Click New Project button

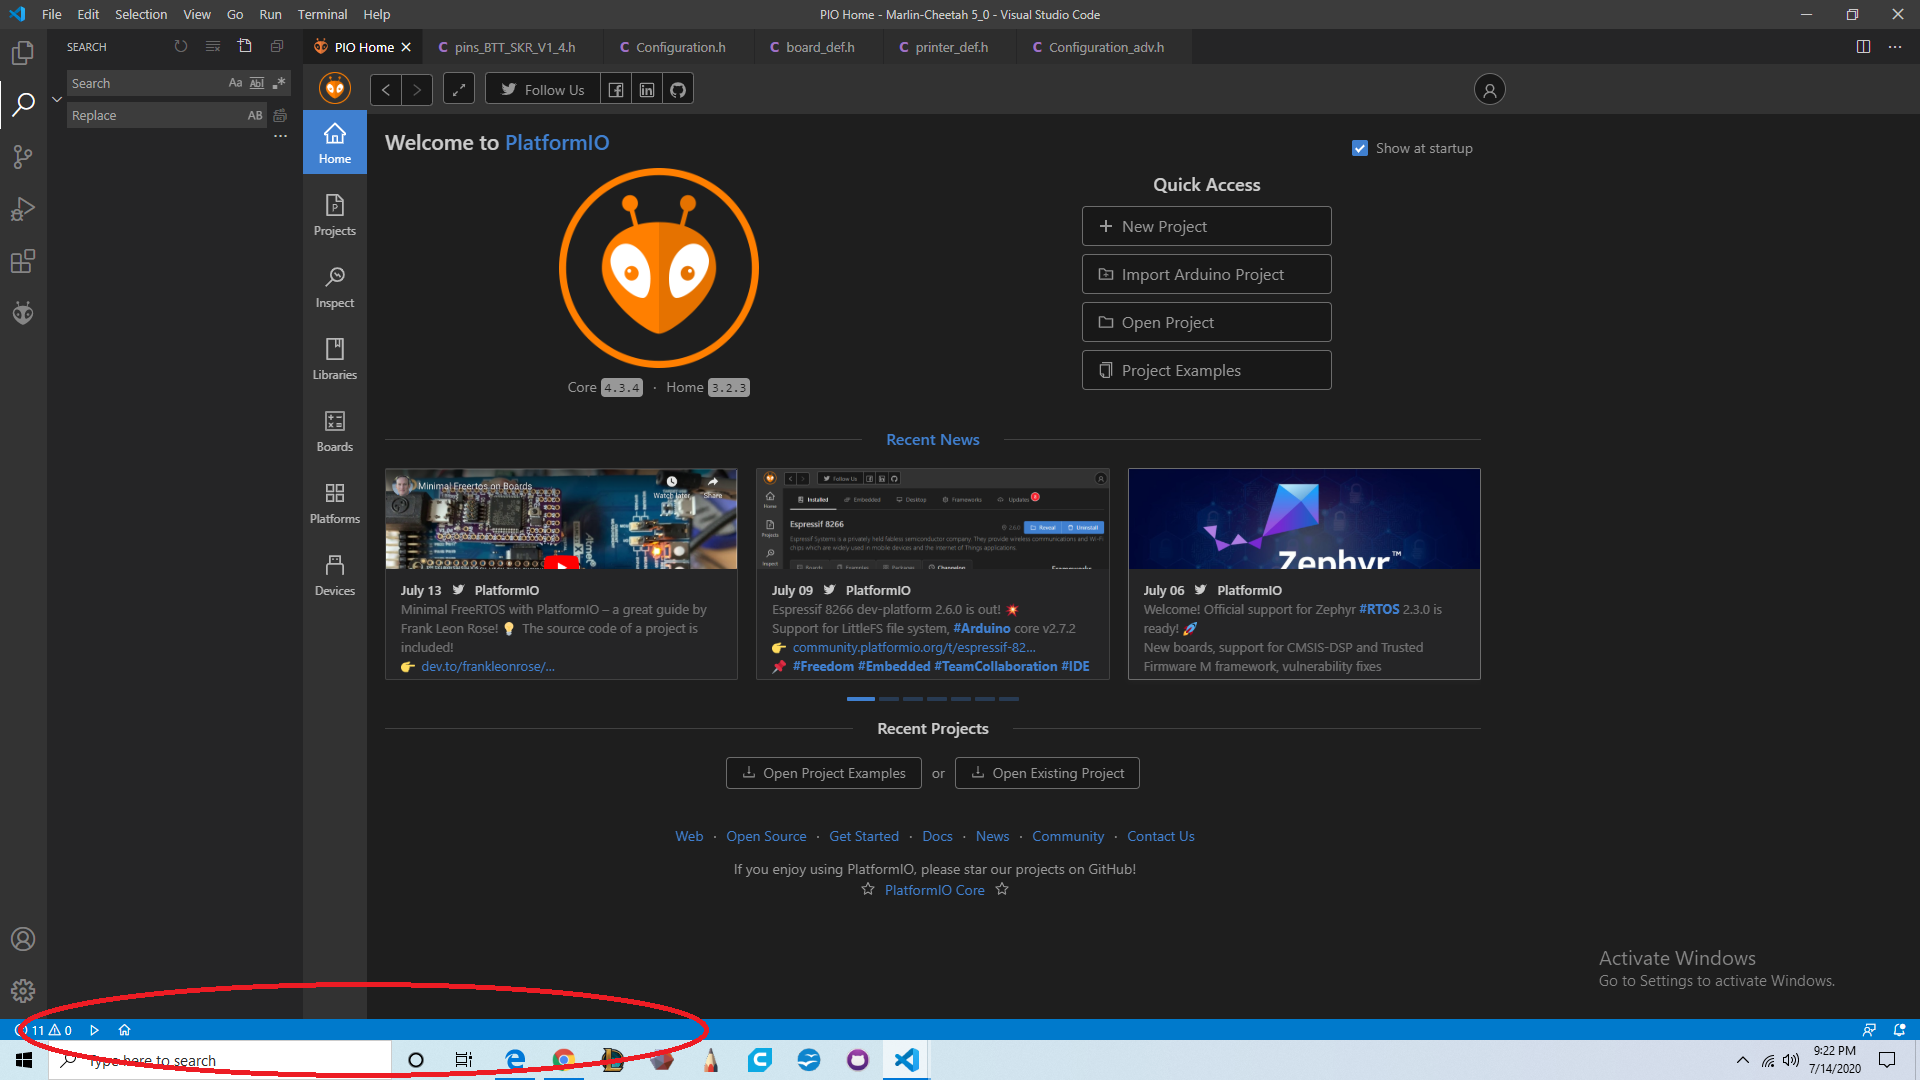1206,226
